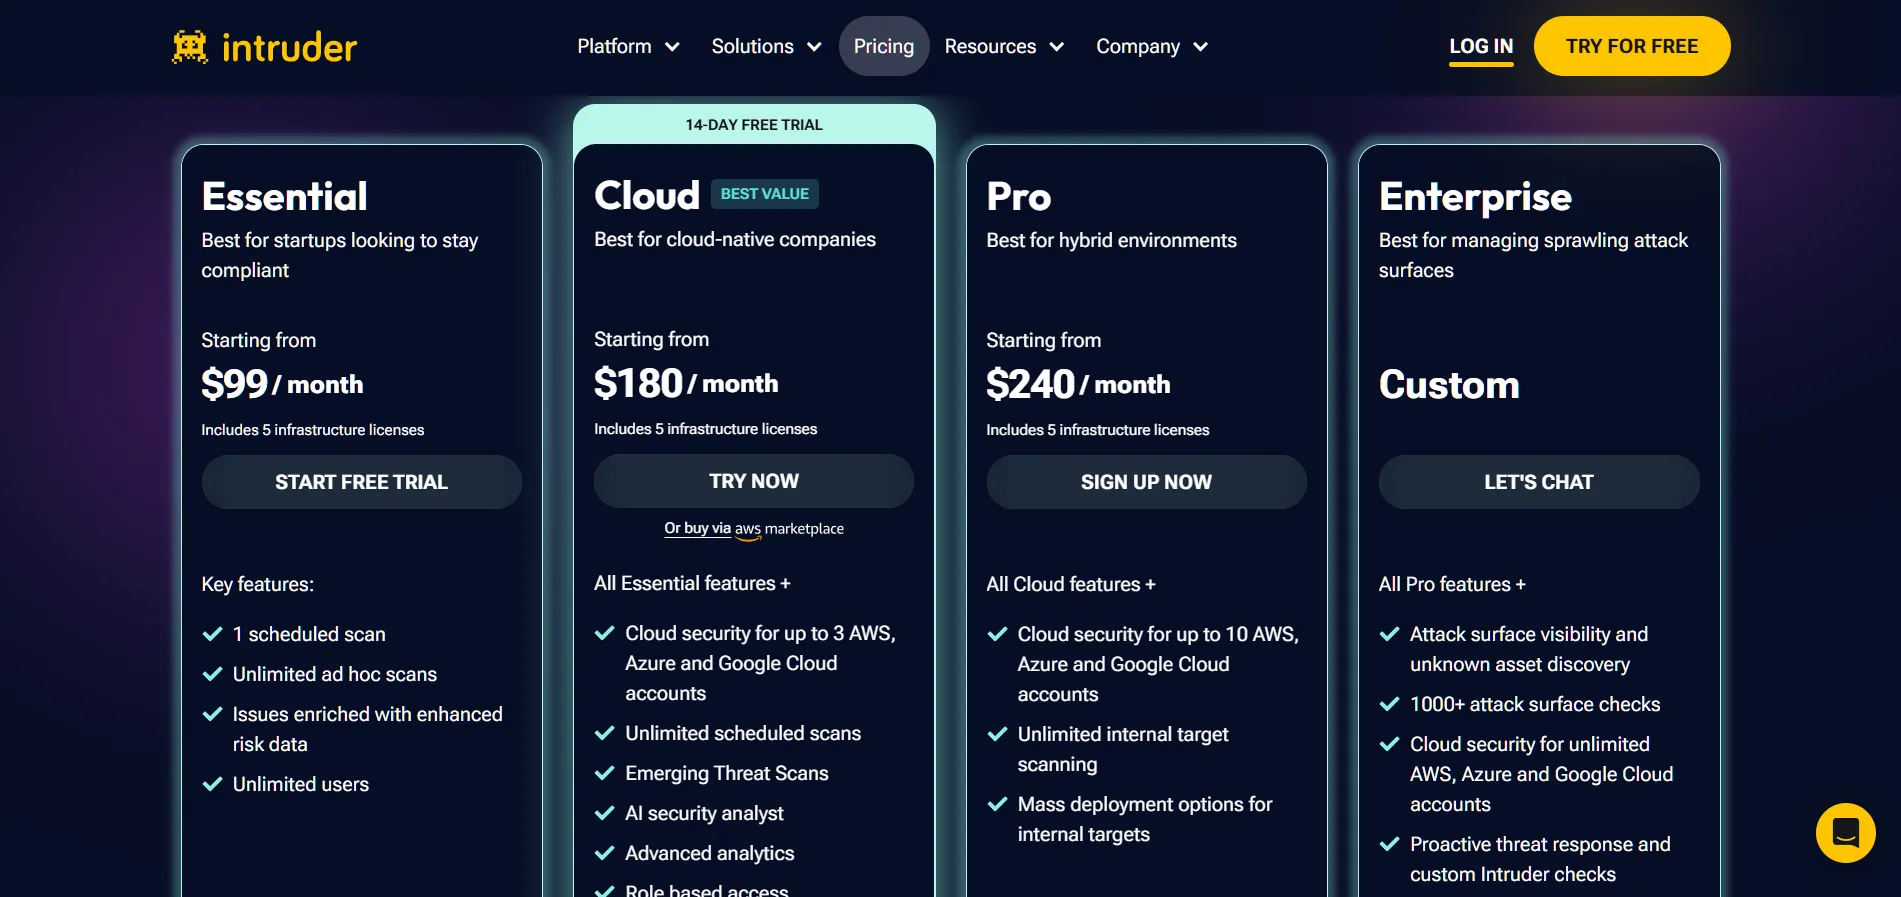Click checkmark beside Emerging Threat Scans
Image resolution: width=1901 pixels, height=897 pixels.
tap(604, 773)
